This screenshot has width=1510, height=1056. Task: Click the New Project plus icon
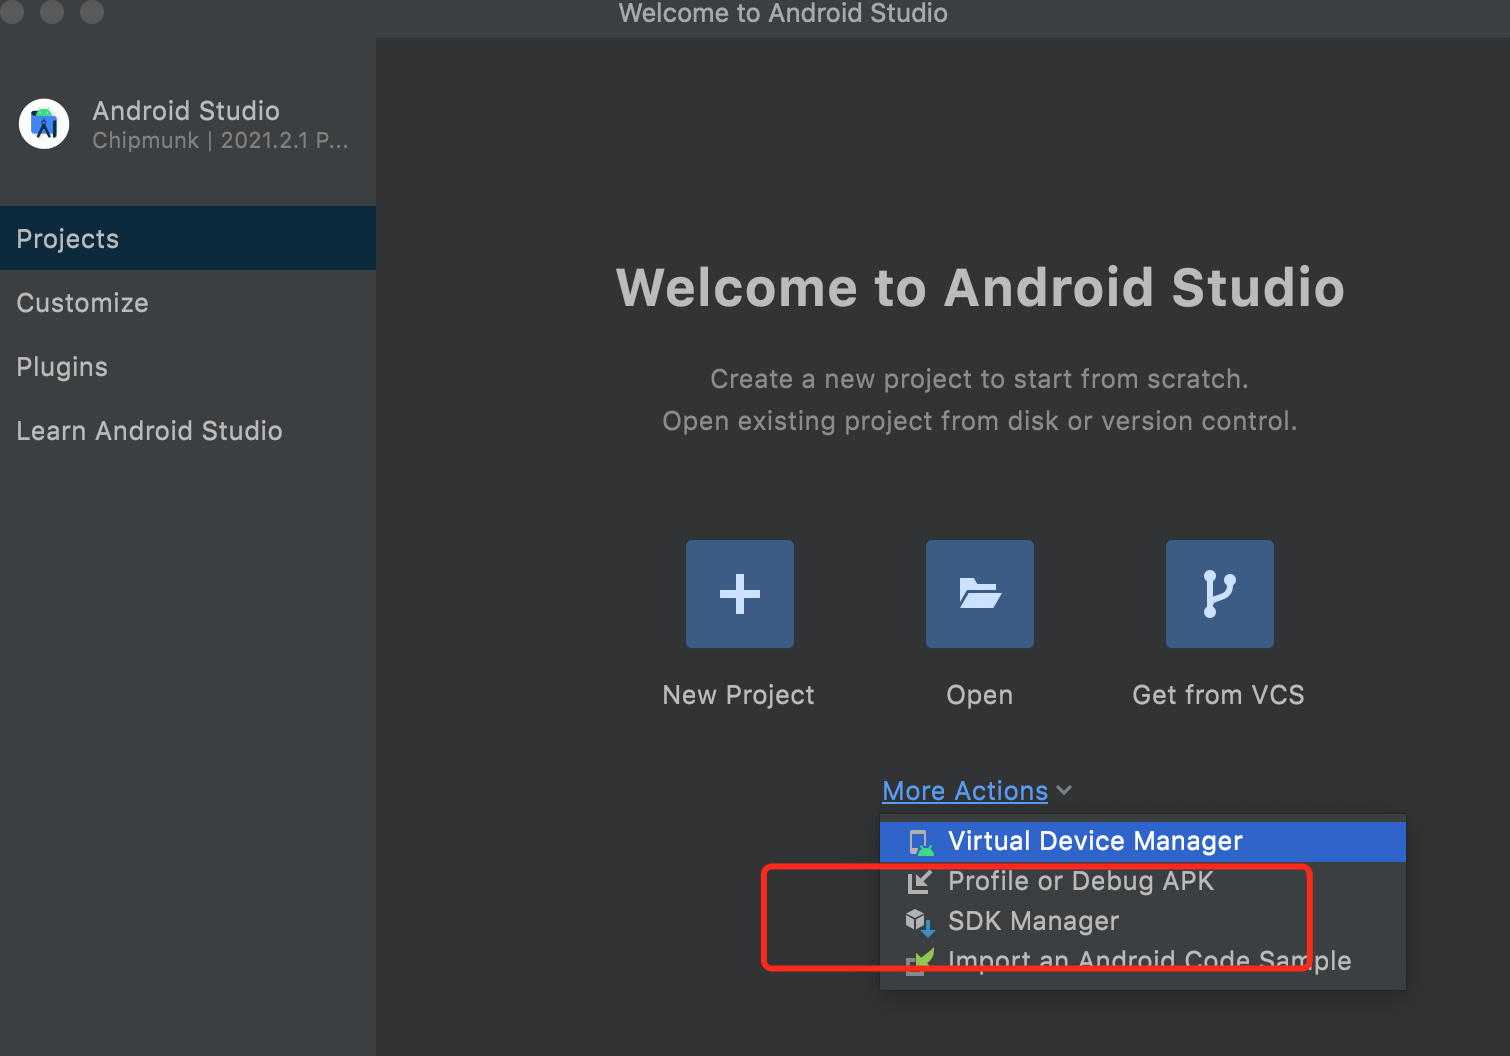tap(740, 594)
